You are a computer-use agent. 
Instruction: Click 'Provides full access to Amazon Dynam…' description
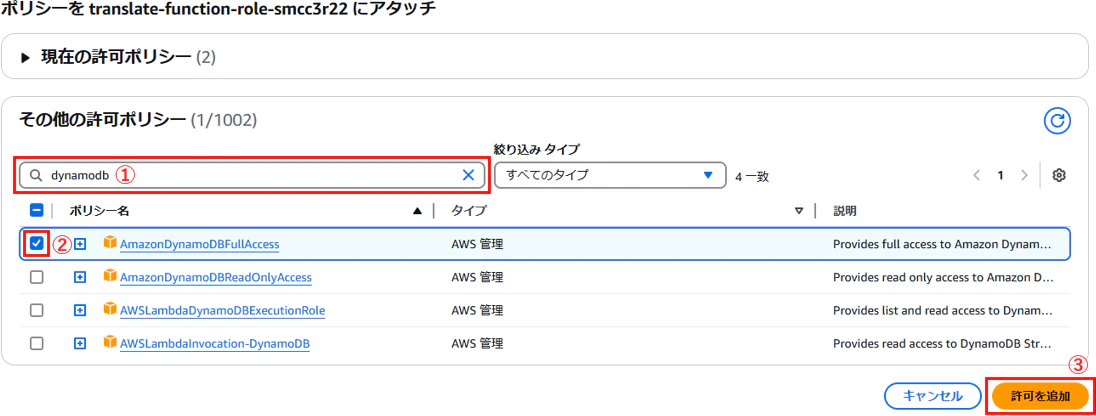coord(942,244)
